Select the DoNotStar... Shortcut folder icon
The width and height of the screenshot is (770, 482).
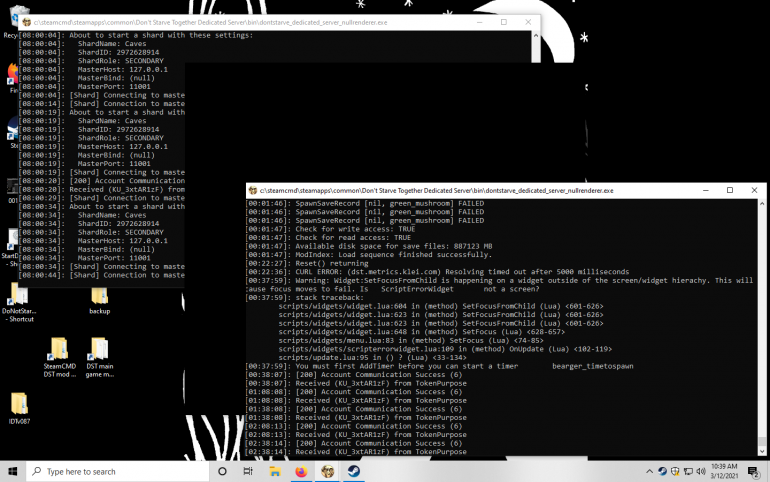tap(19, 302)
